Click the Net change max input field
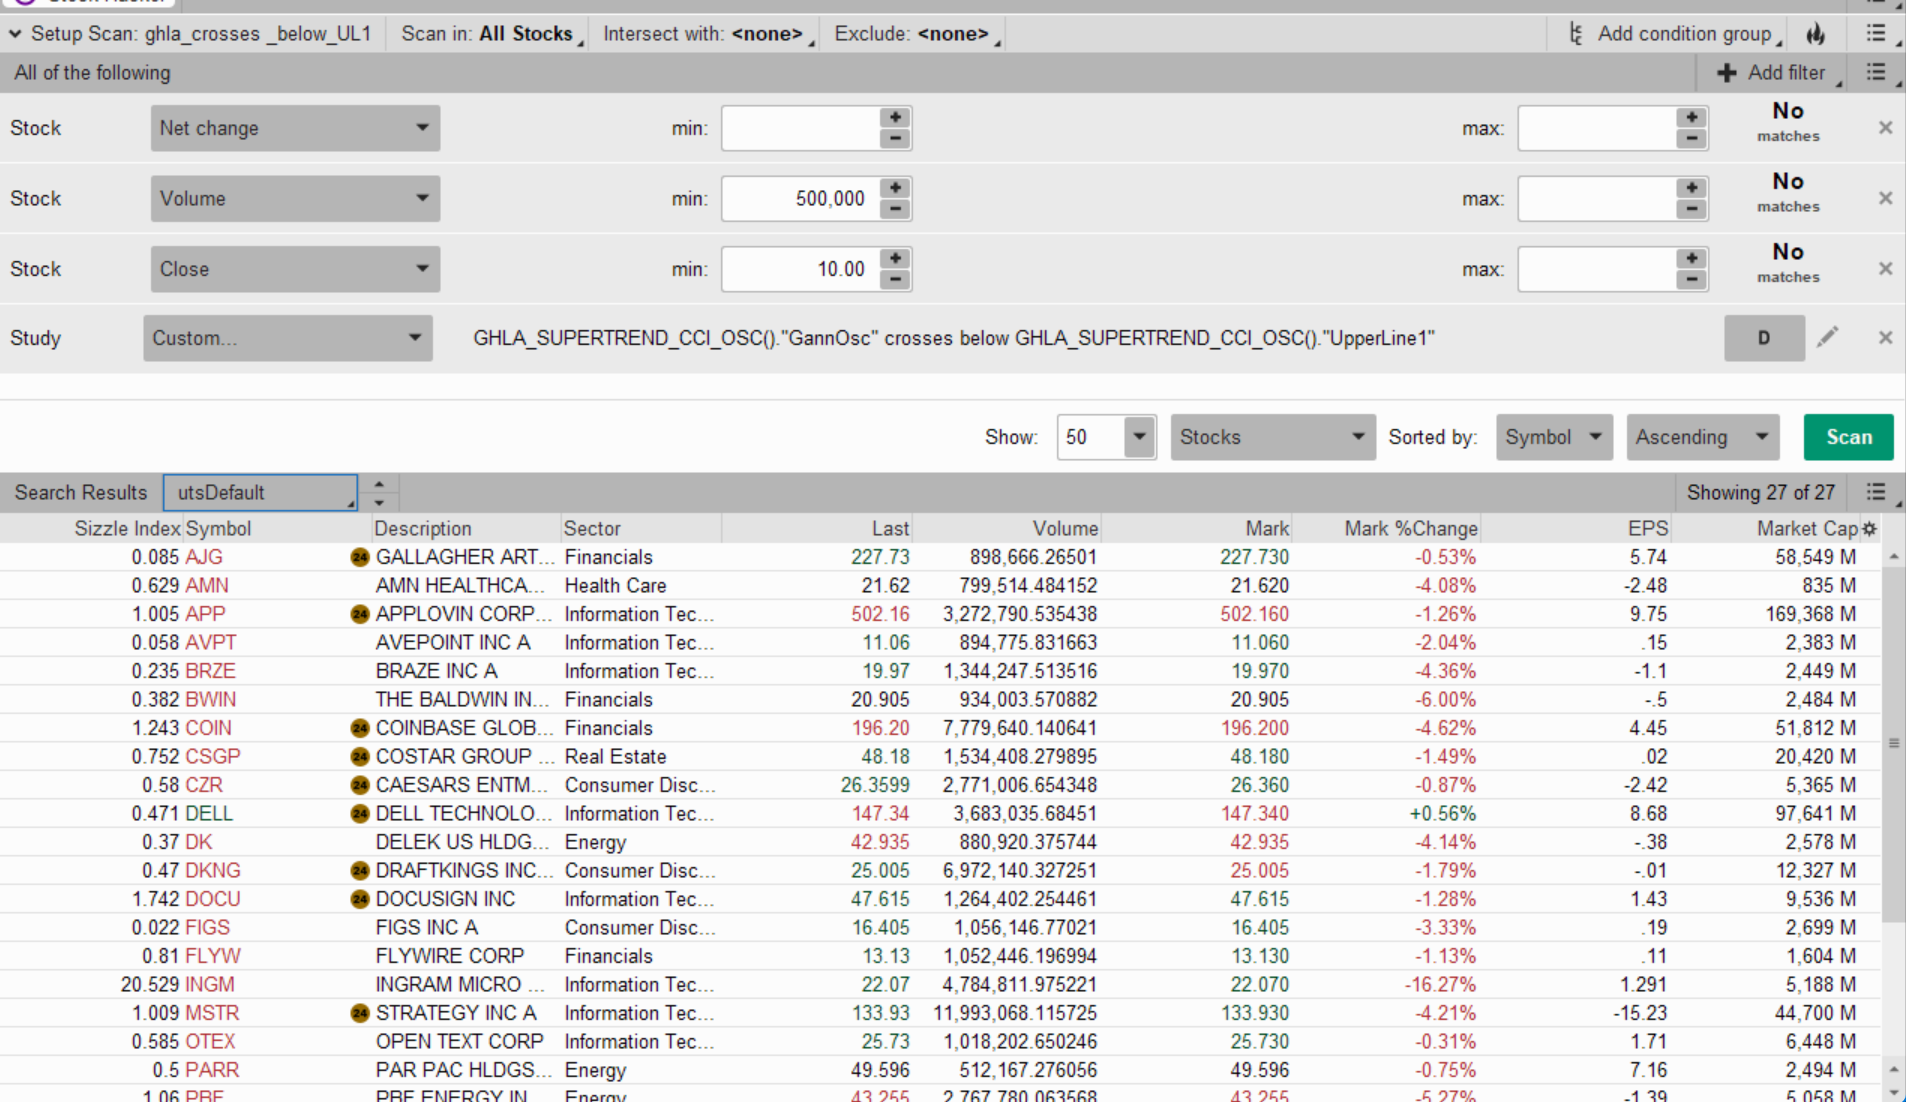Image resolution: width=1906 pixels, height=1102 pixels. tap(1596, 128)
